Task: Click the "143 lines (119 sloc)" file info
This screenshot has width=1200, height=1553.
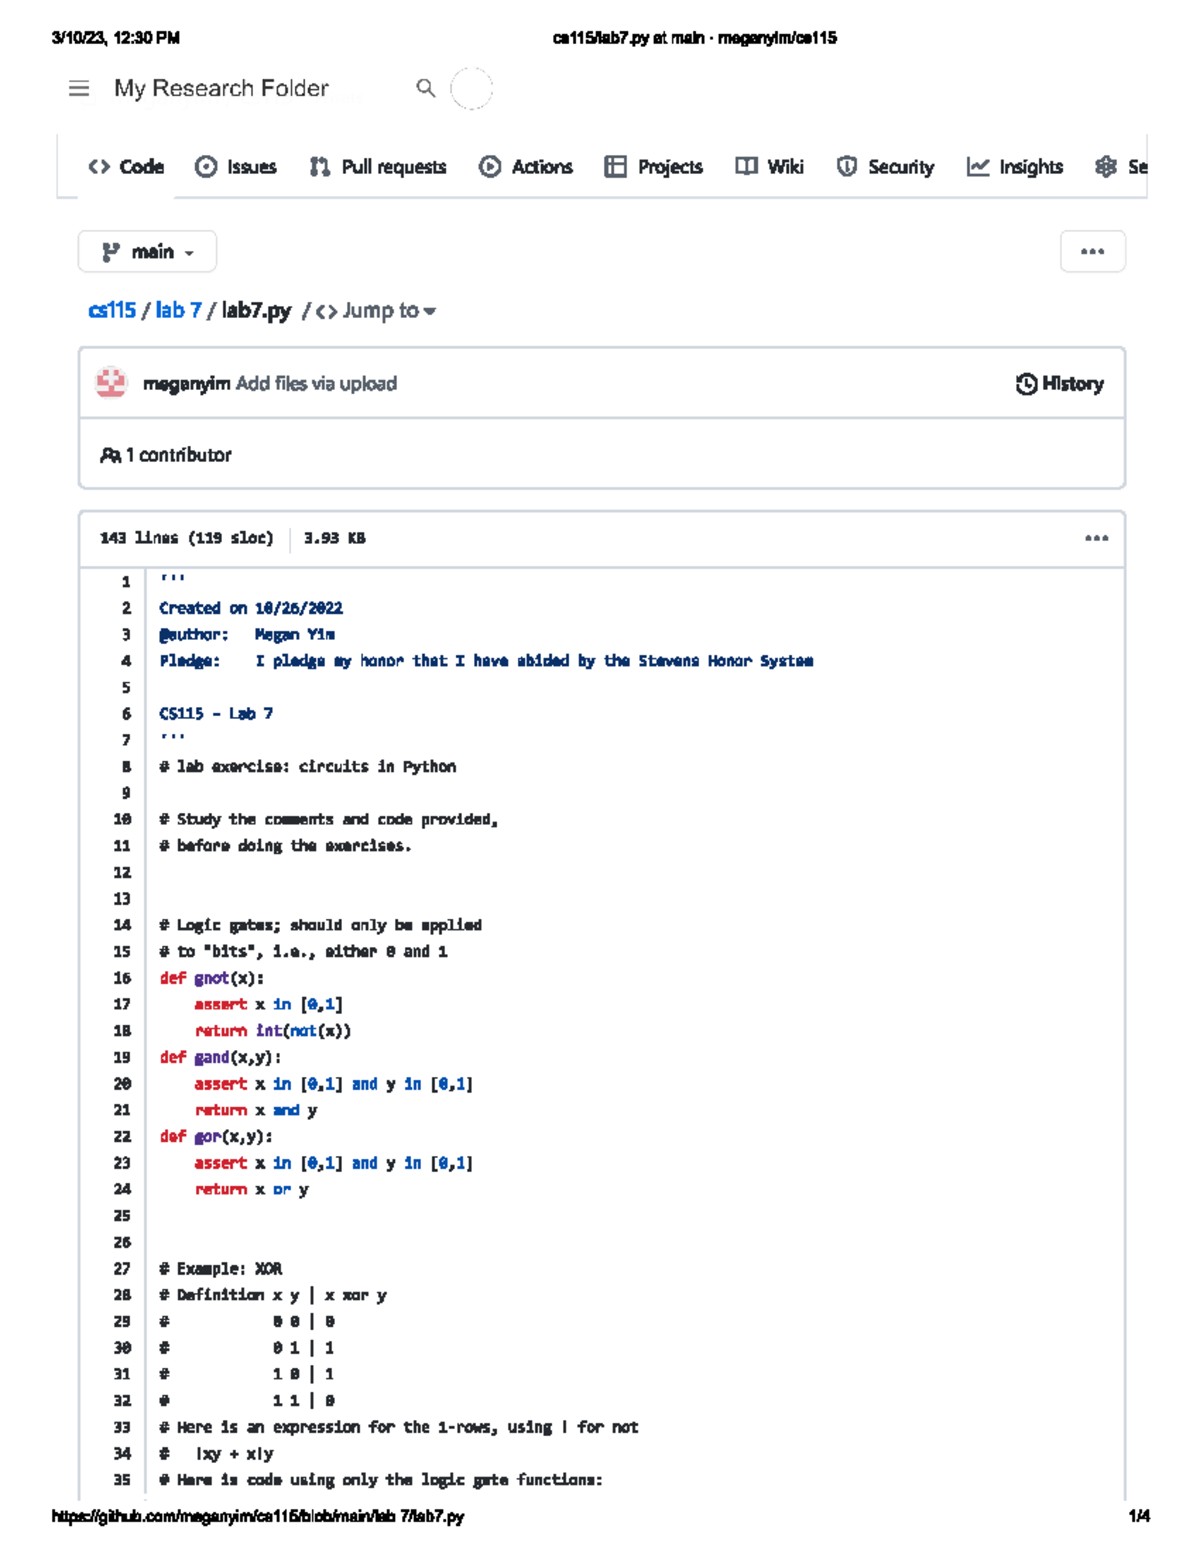Action: (x=186, y=538)
